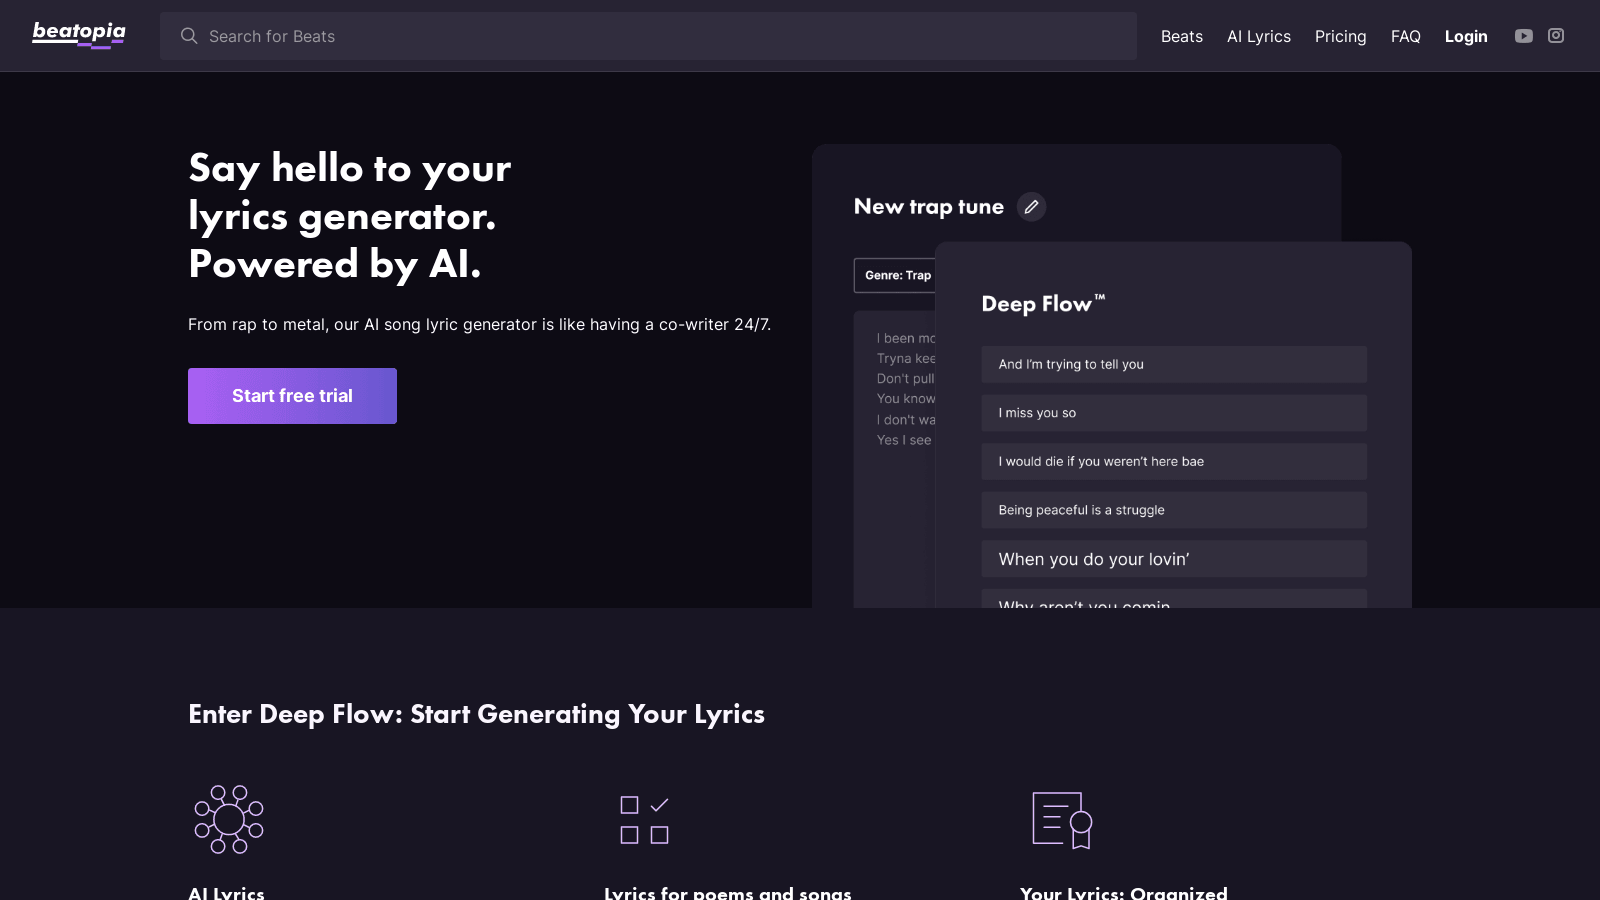Select lyric 'I miss you so'

(1174, 413)
